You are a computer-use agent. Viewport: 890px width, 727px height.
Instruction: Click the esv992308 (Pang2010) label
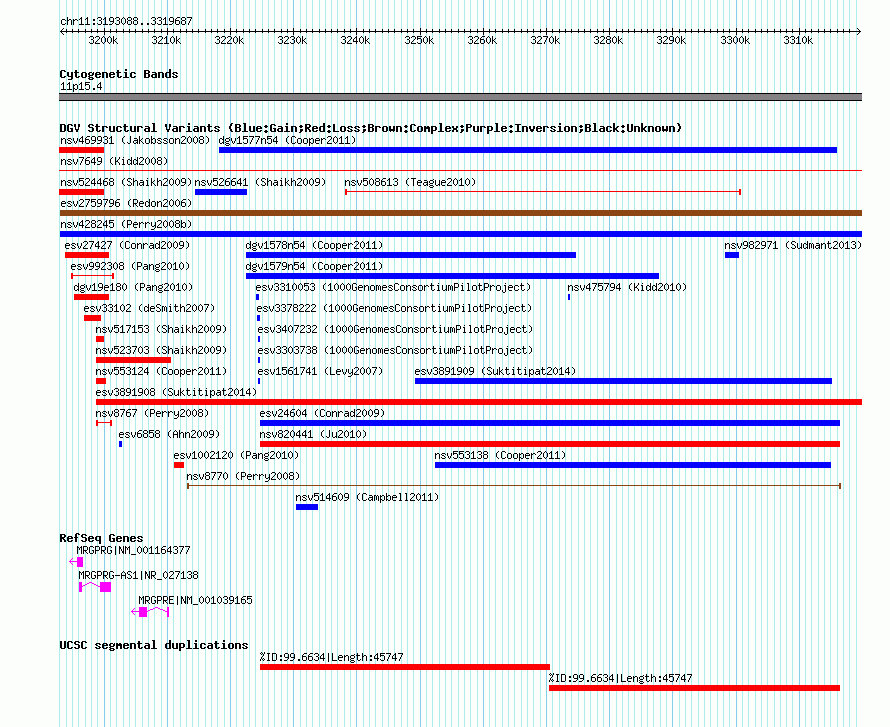coord(130,266)
